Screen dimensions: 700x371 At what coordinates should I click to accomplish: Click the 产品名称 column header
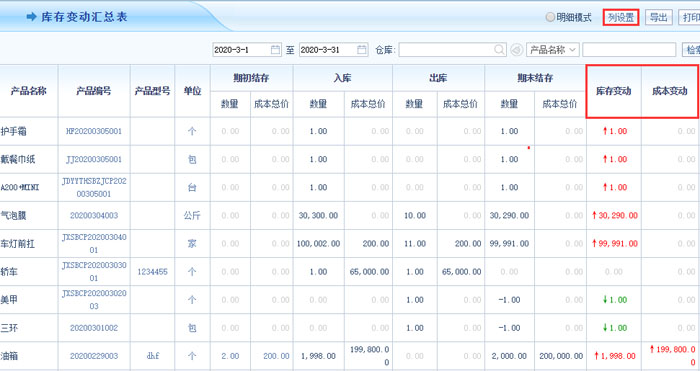[x=29, y=91]
